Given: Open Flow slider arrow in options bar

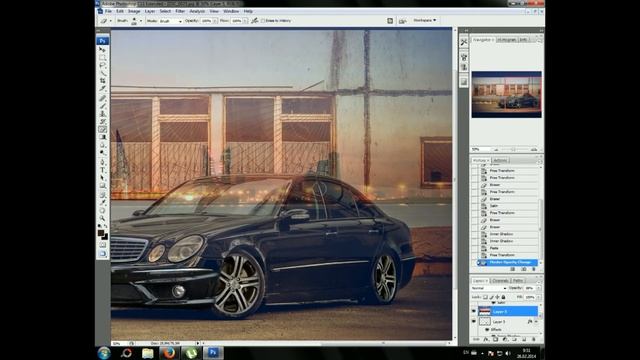Looking at the screenshot, I should coord(245,21).
